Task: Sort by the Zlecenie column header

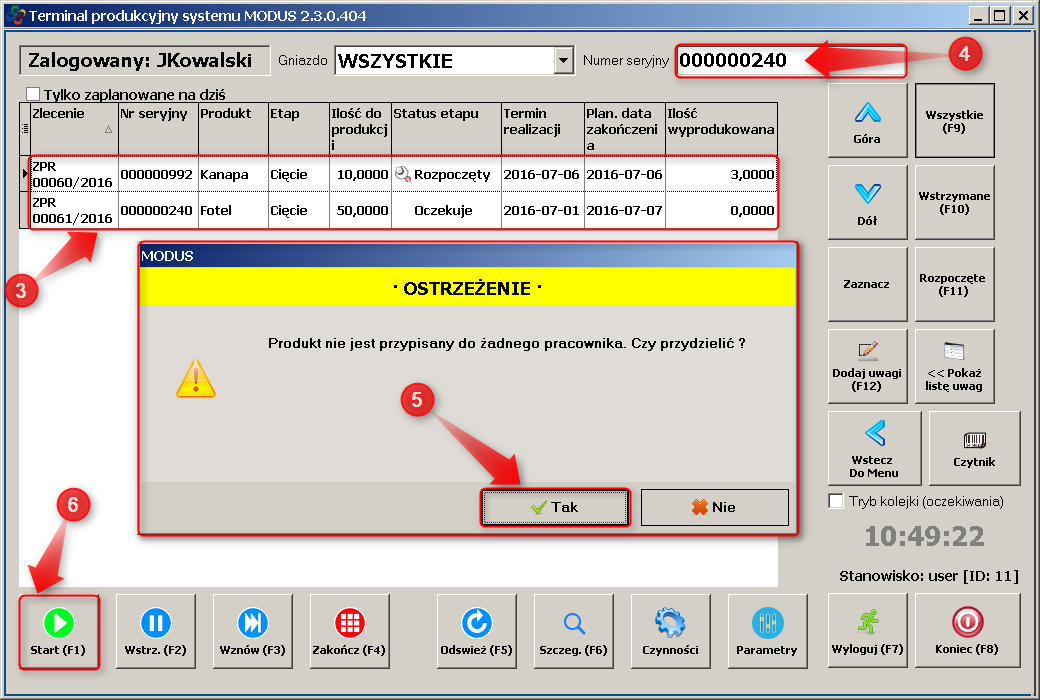Action: pos(72,128)
